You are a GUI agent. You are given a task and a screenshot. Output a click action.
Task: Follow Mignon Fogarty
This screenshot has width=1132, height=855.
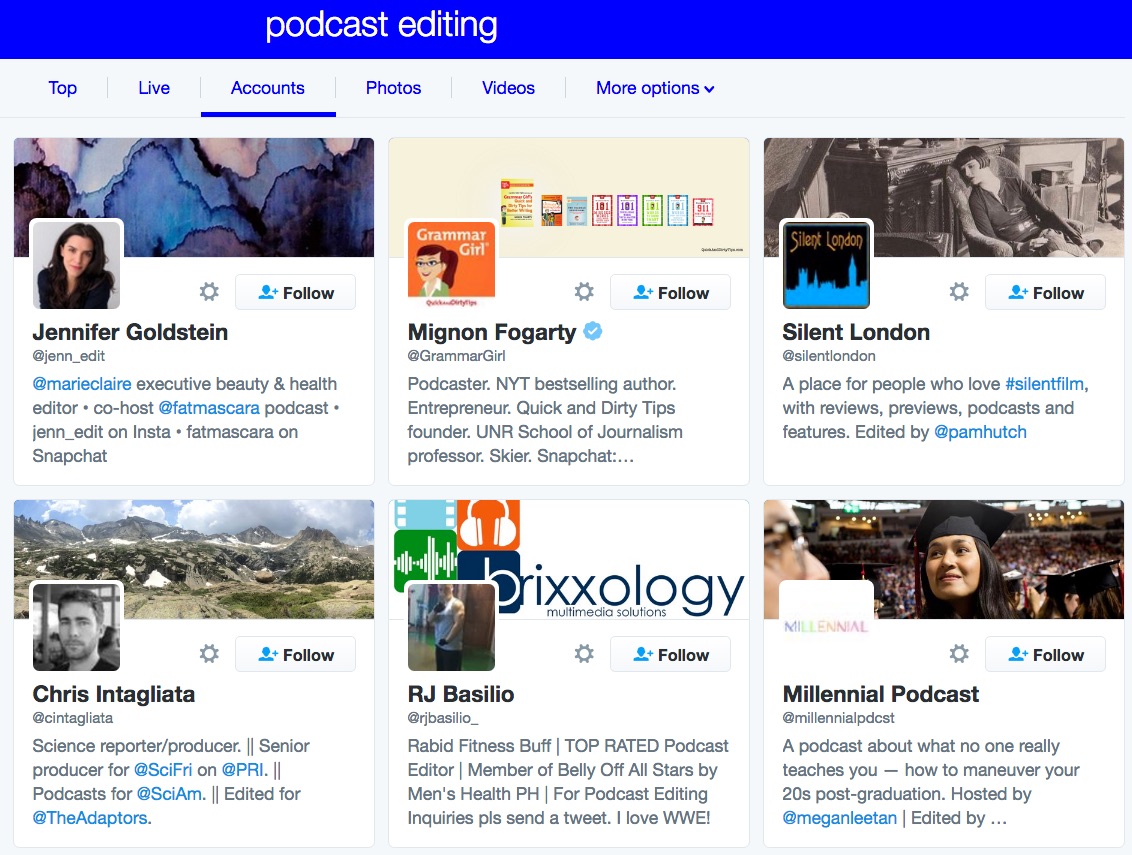pos(670,292)
